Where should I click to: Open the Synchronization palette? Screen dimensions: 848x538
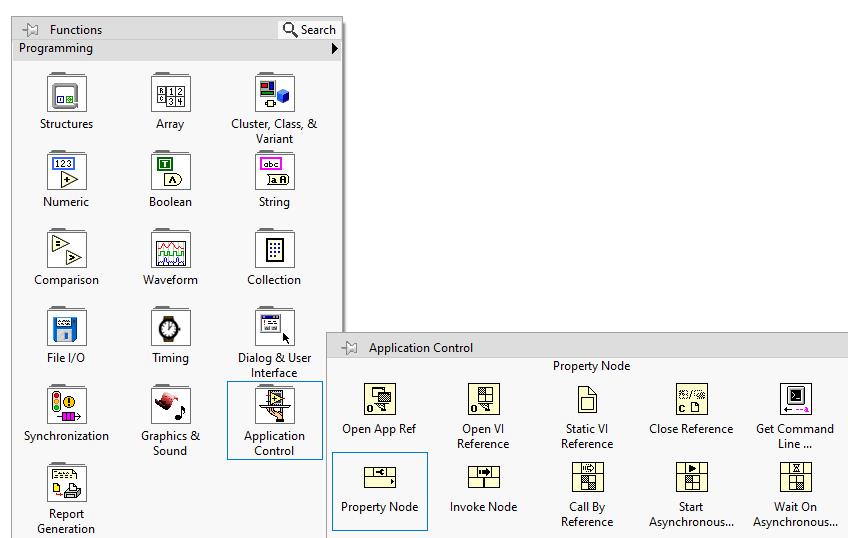[67, 404]
